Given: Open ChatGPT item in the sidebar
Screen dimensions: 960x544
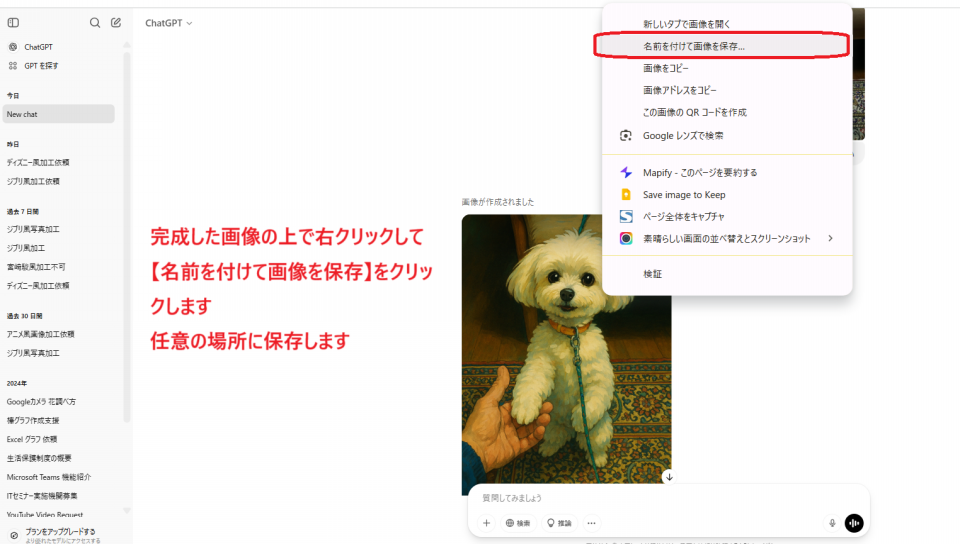Looking at the screenshot, I should 38,47.
